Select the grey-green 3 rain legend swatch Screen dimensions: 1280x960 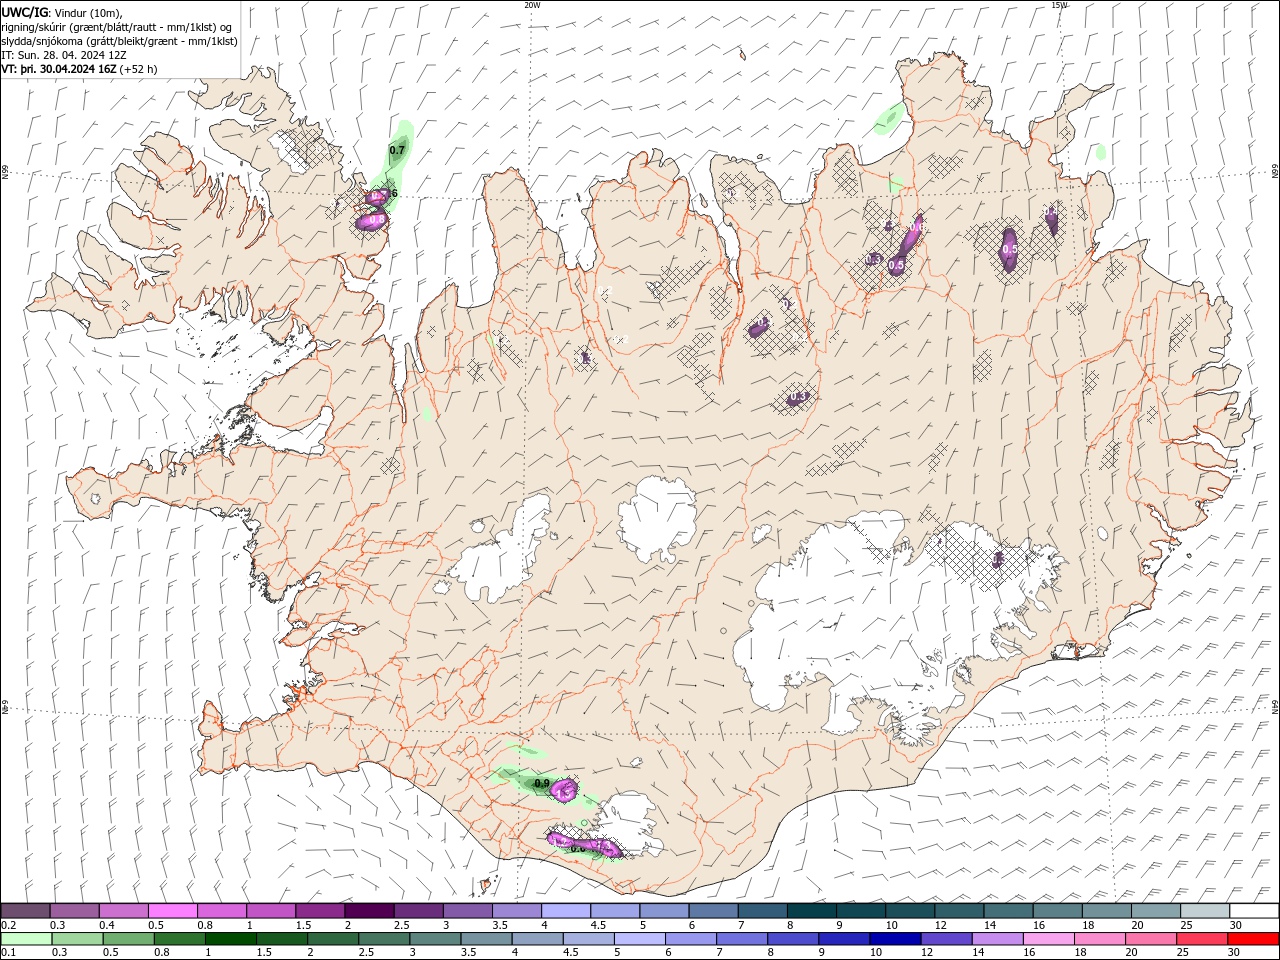435,939
